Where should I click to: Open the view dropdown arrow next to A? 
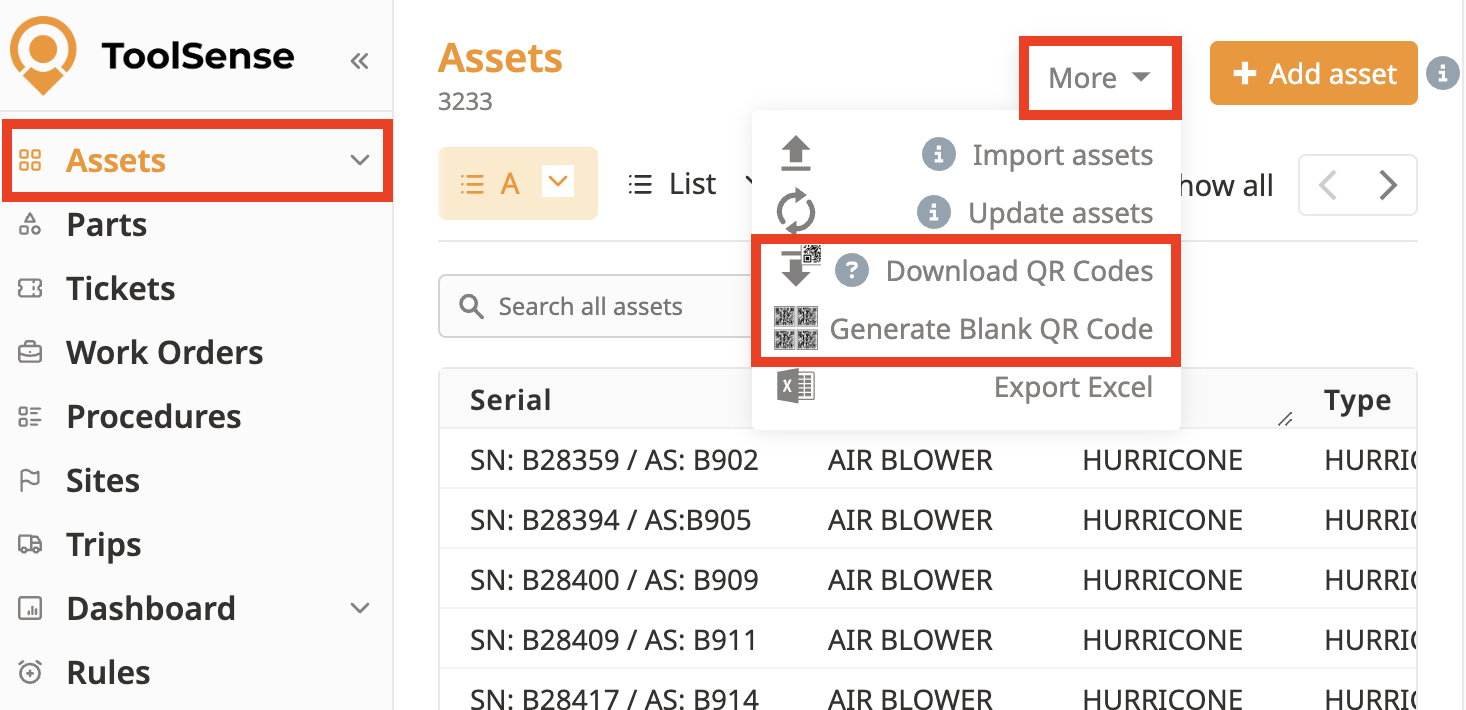[x=558, y=182]
